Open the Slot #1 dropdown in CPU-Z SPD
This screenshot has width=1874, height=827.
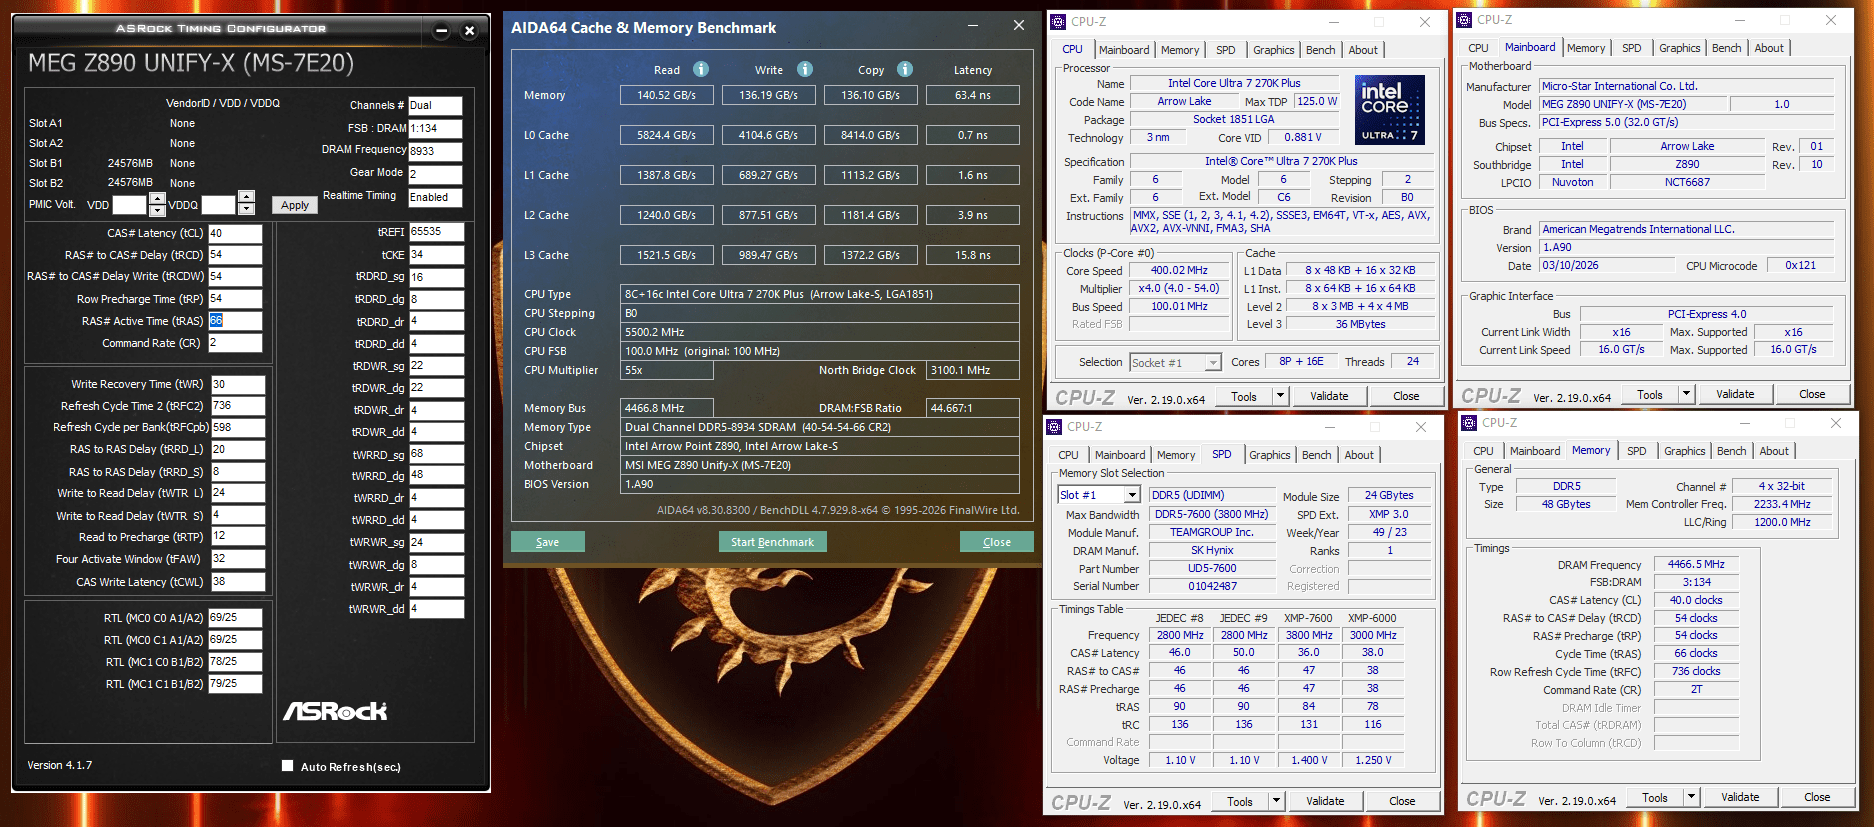click(1133, 495)
